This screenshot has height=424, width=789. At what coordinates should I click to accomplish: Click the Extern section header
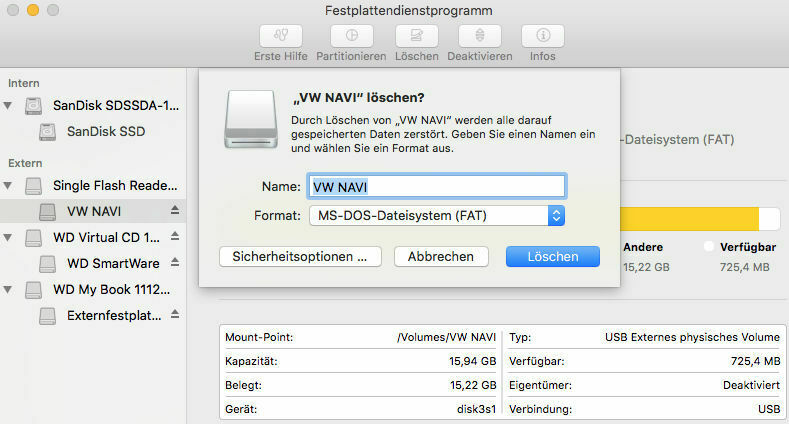[25, 163]
